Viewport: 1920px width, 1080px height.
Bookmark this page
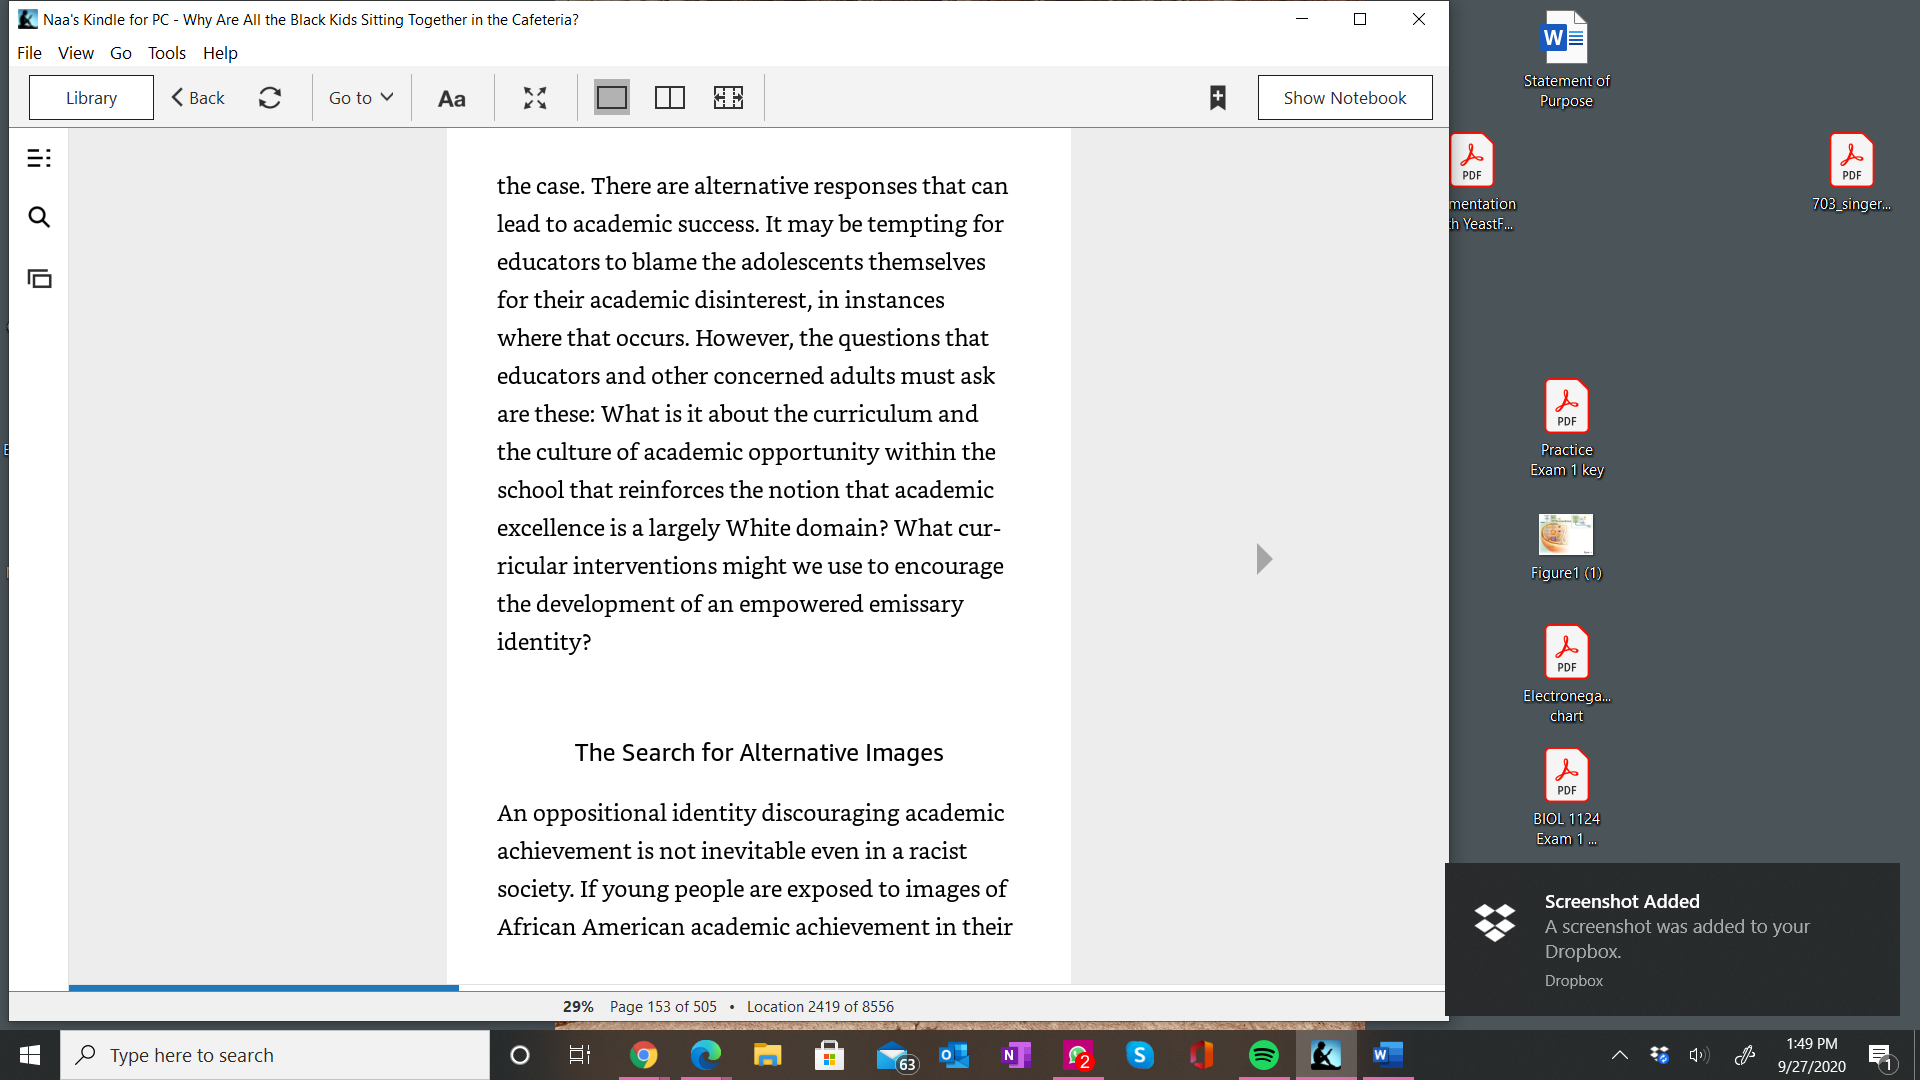[1218, 98]
